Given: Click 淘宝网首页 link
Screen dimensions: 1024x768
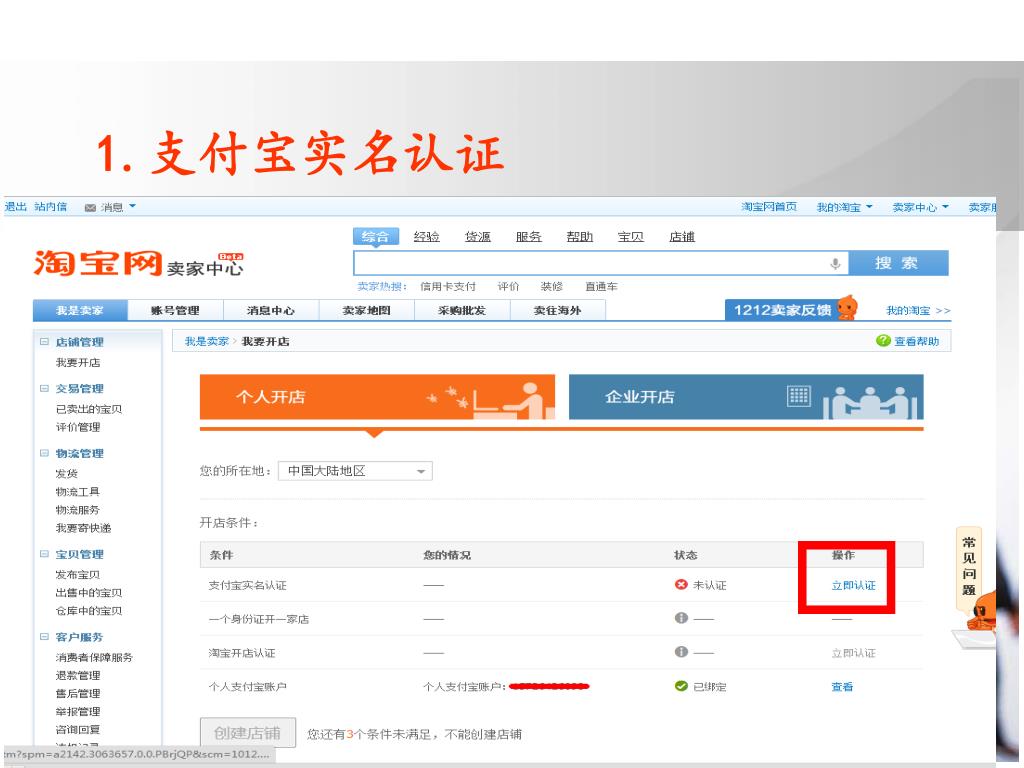Looking at the screenshot, I should 769,206.
